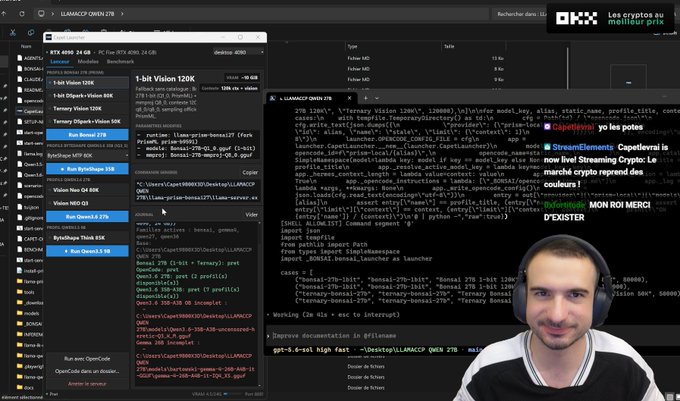Click the terminal tab PowerShell icon

point(273,98)
